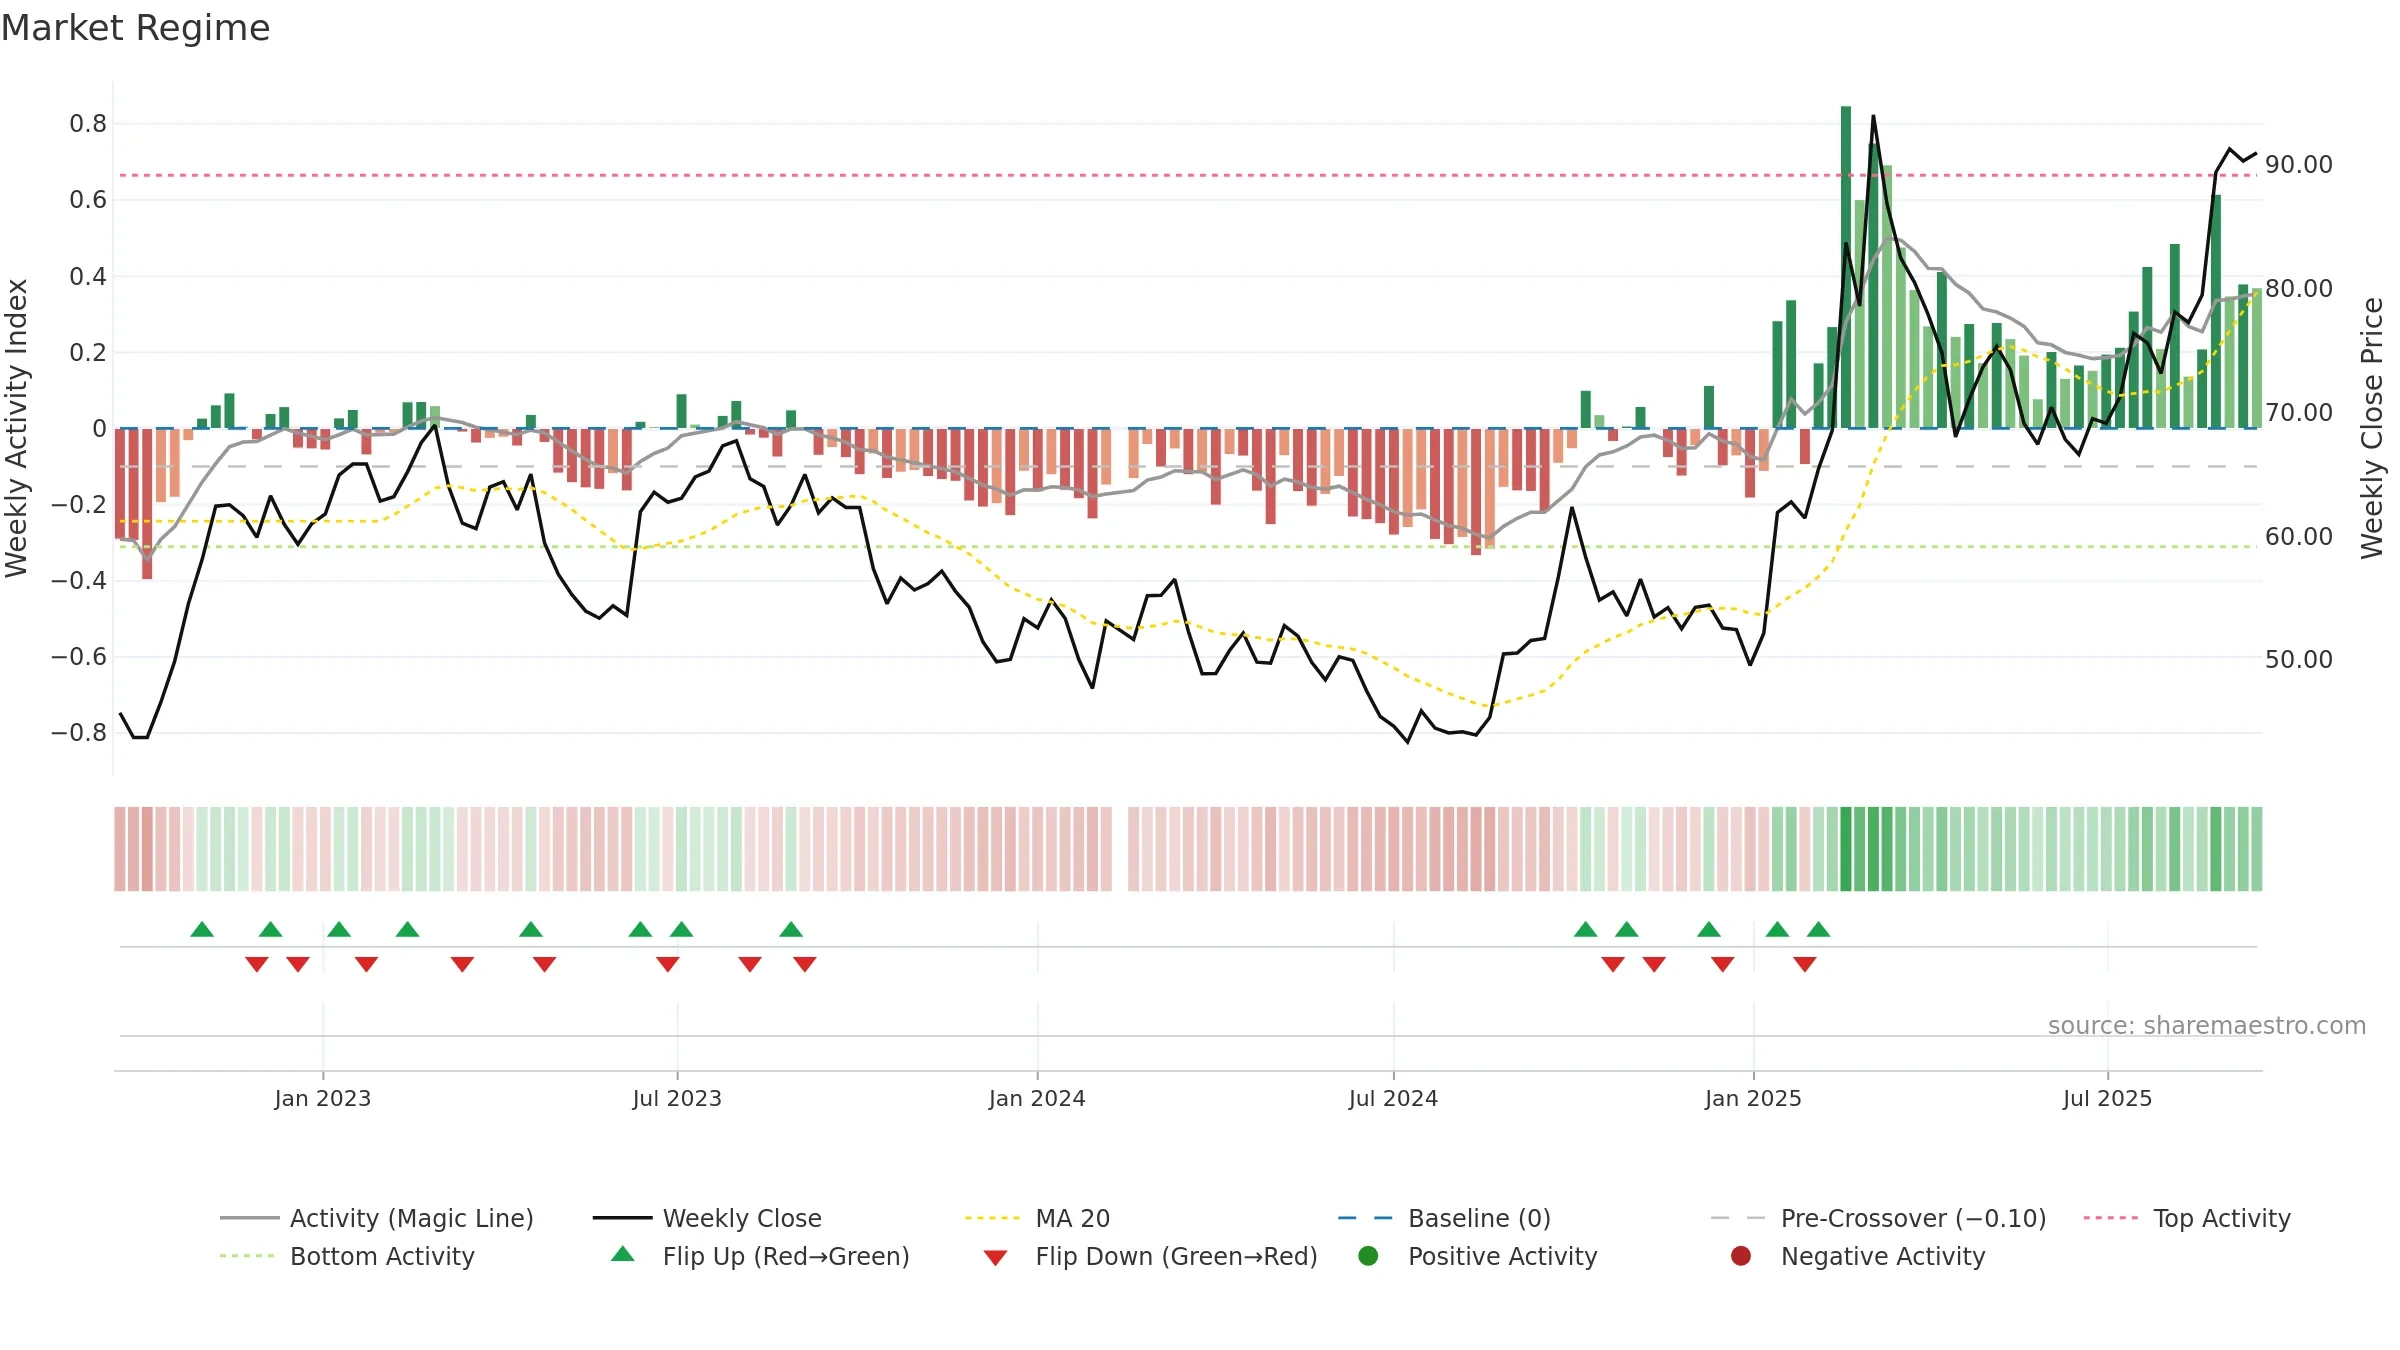
Task: Click the 0.6 activity axis label
Action: tap(88, 200)
